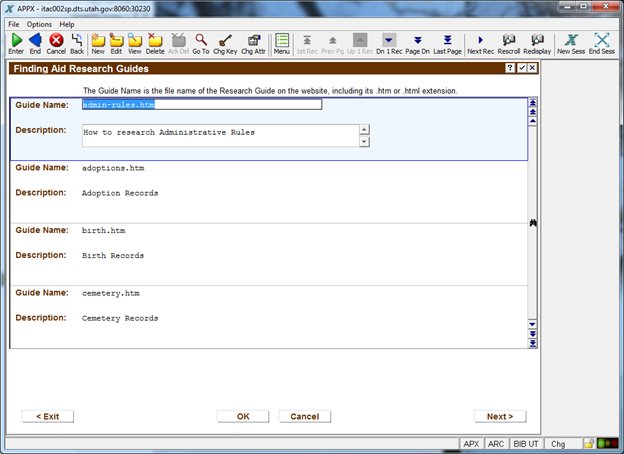Click the help question mark in panel header

509,68
